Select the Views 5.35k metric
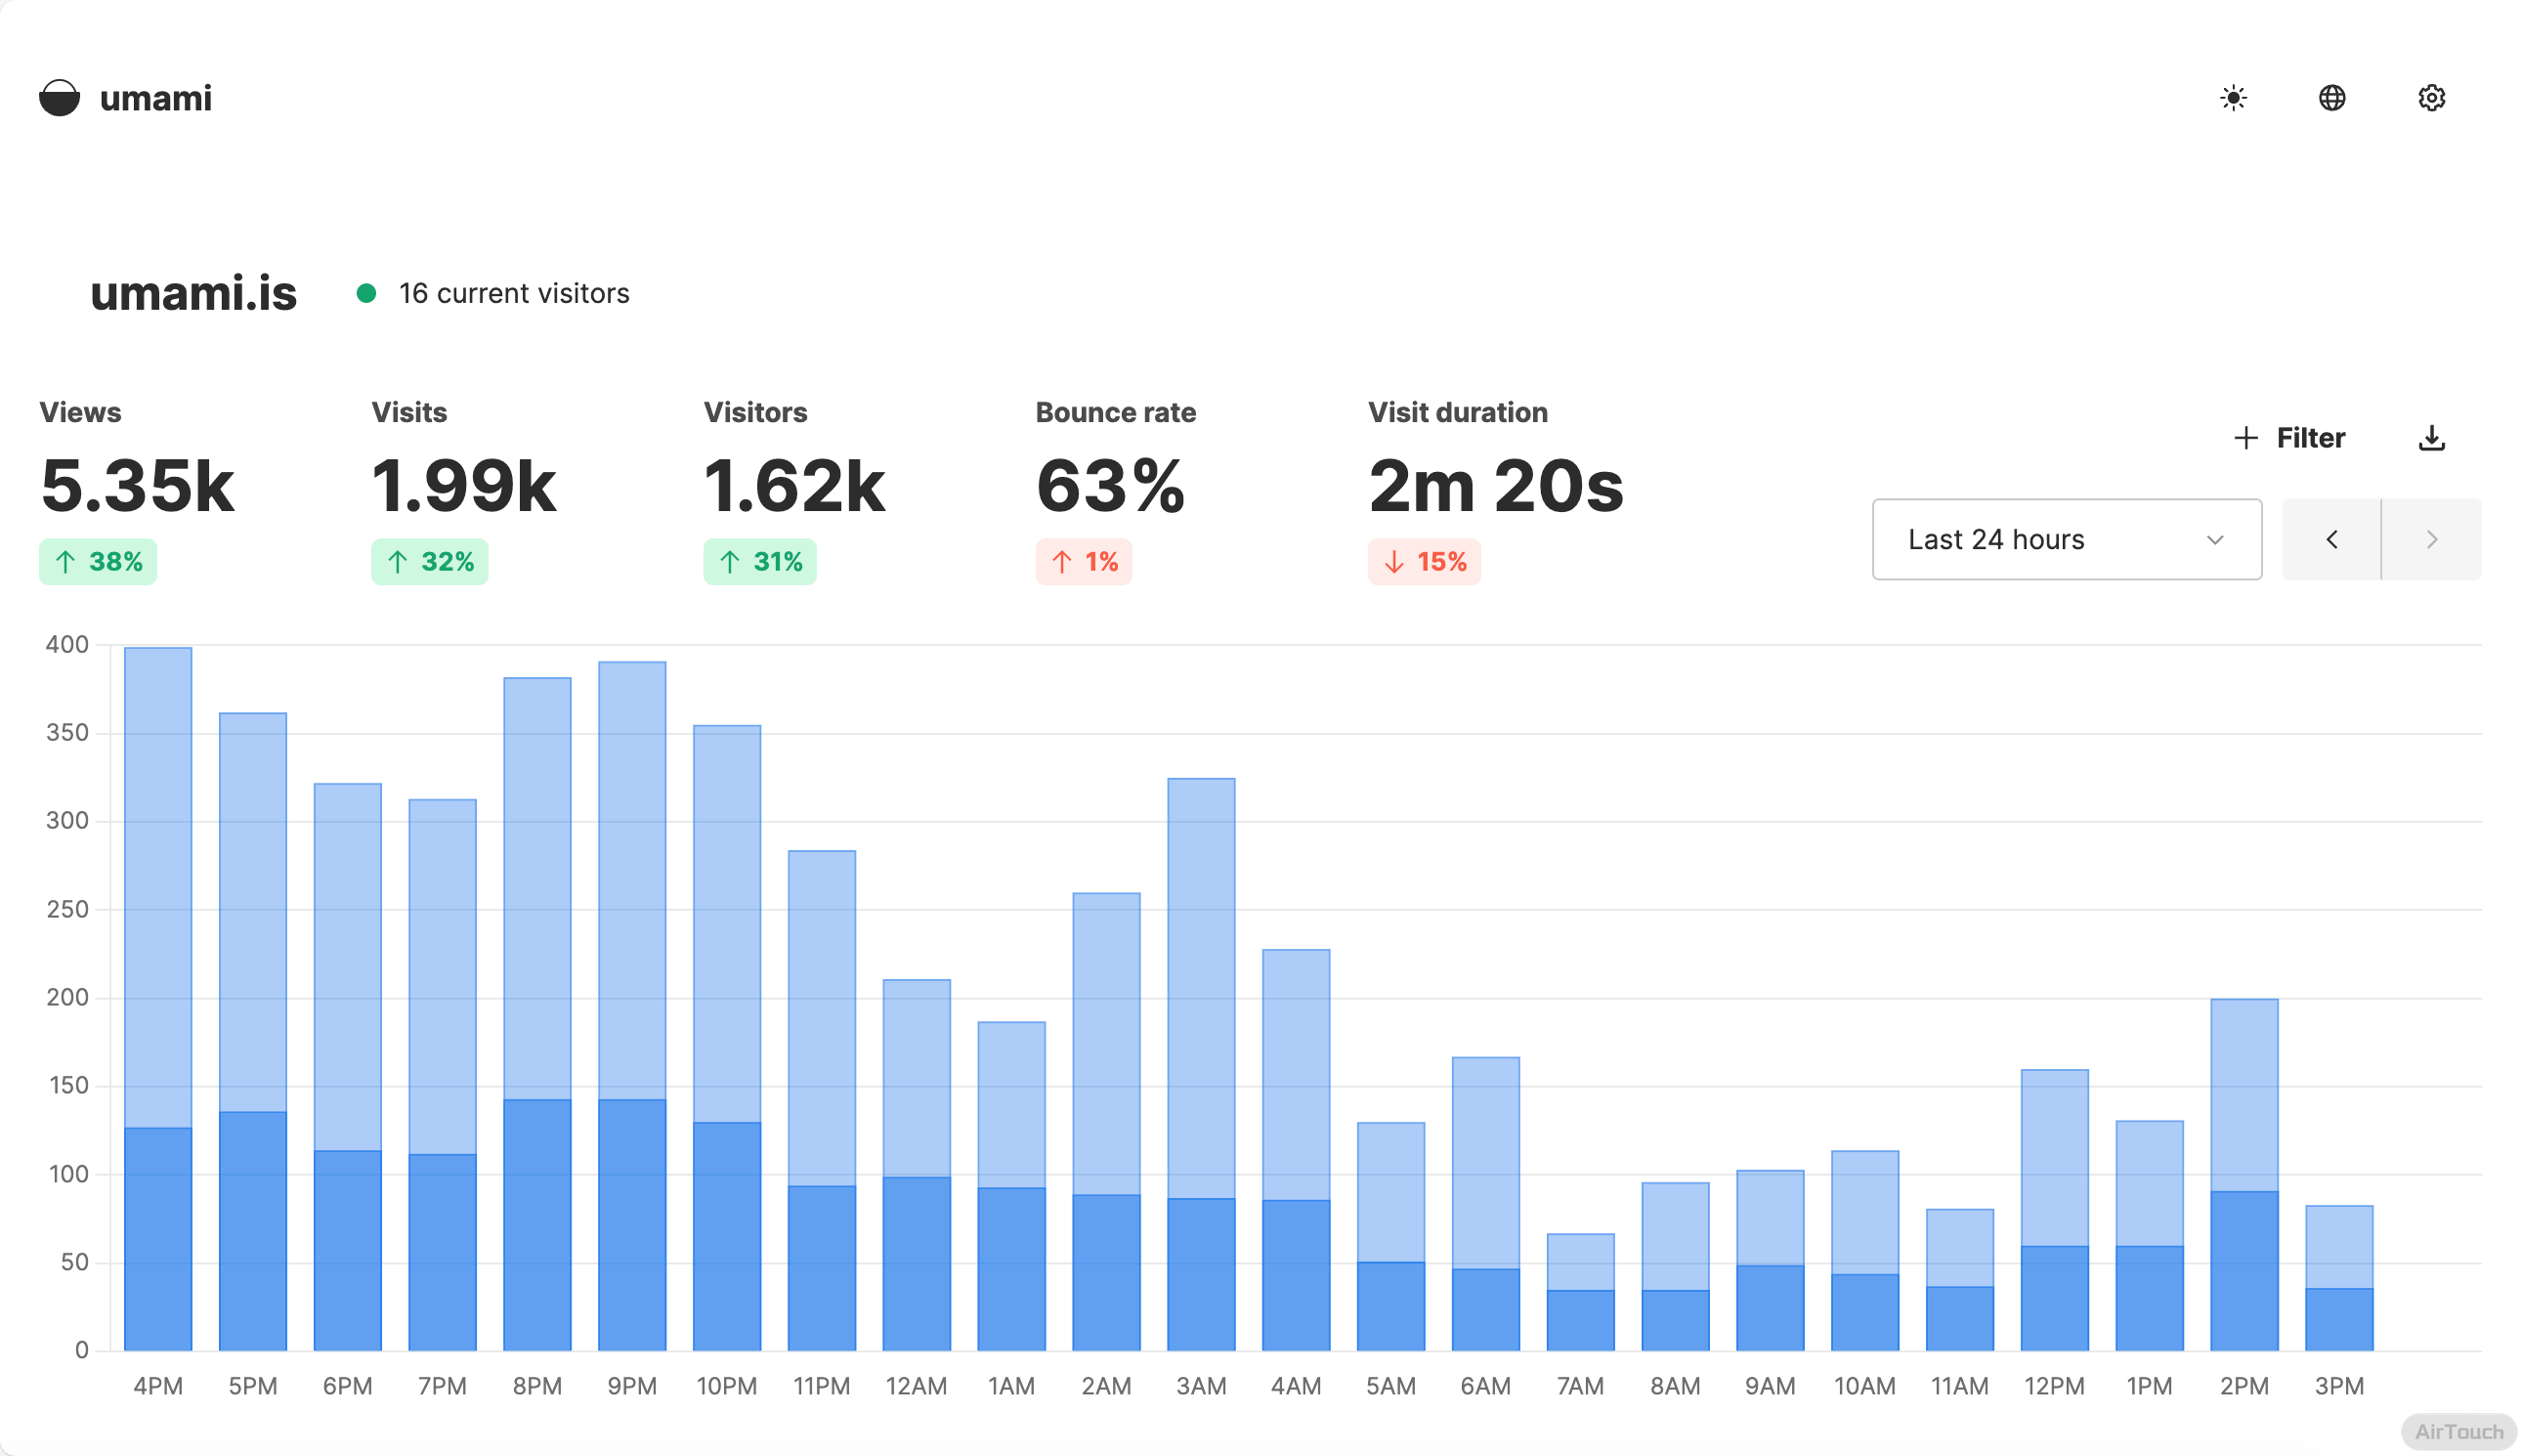The image size is (2521, 1456). tap(137, 486)
